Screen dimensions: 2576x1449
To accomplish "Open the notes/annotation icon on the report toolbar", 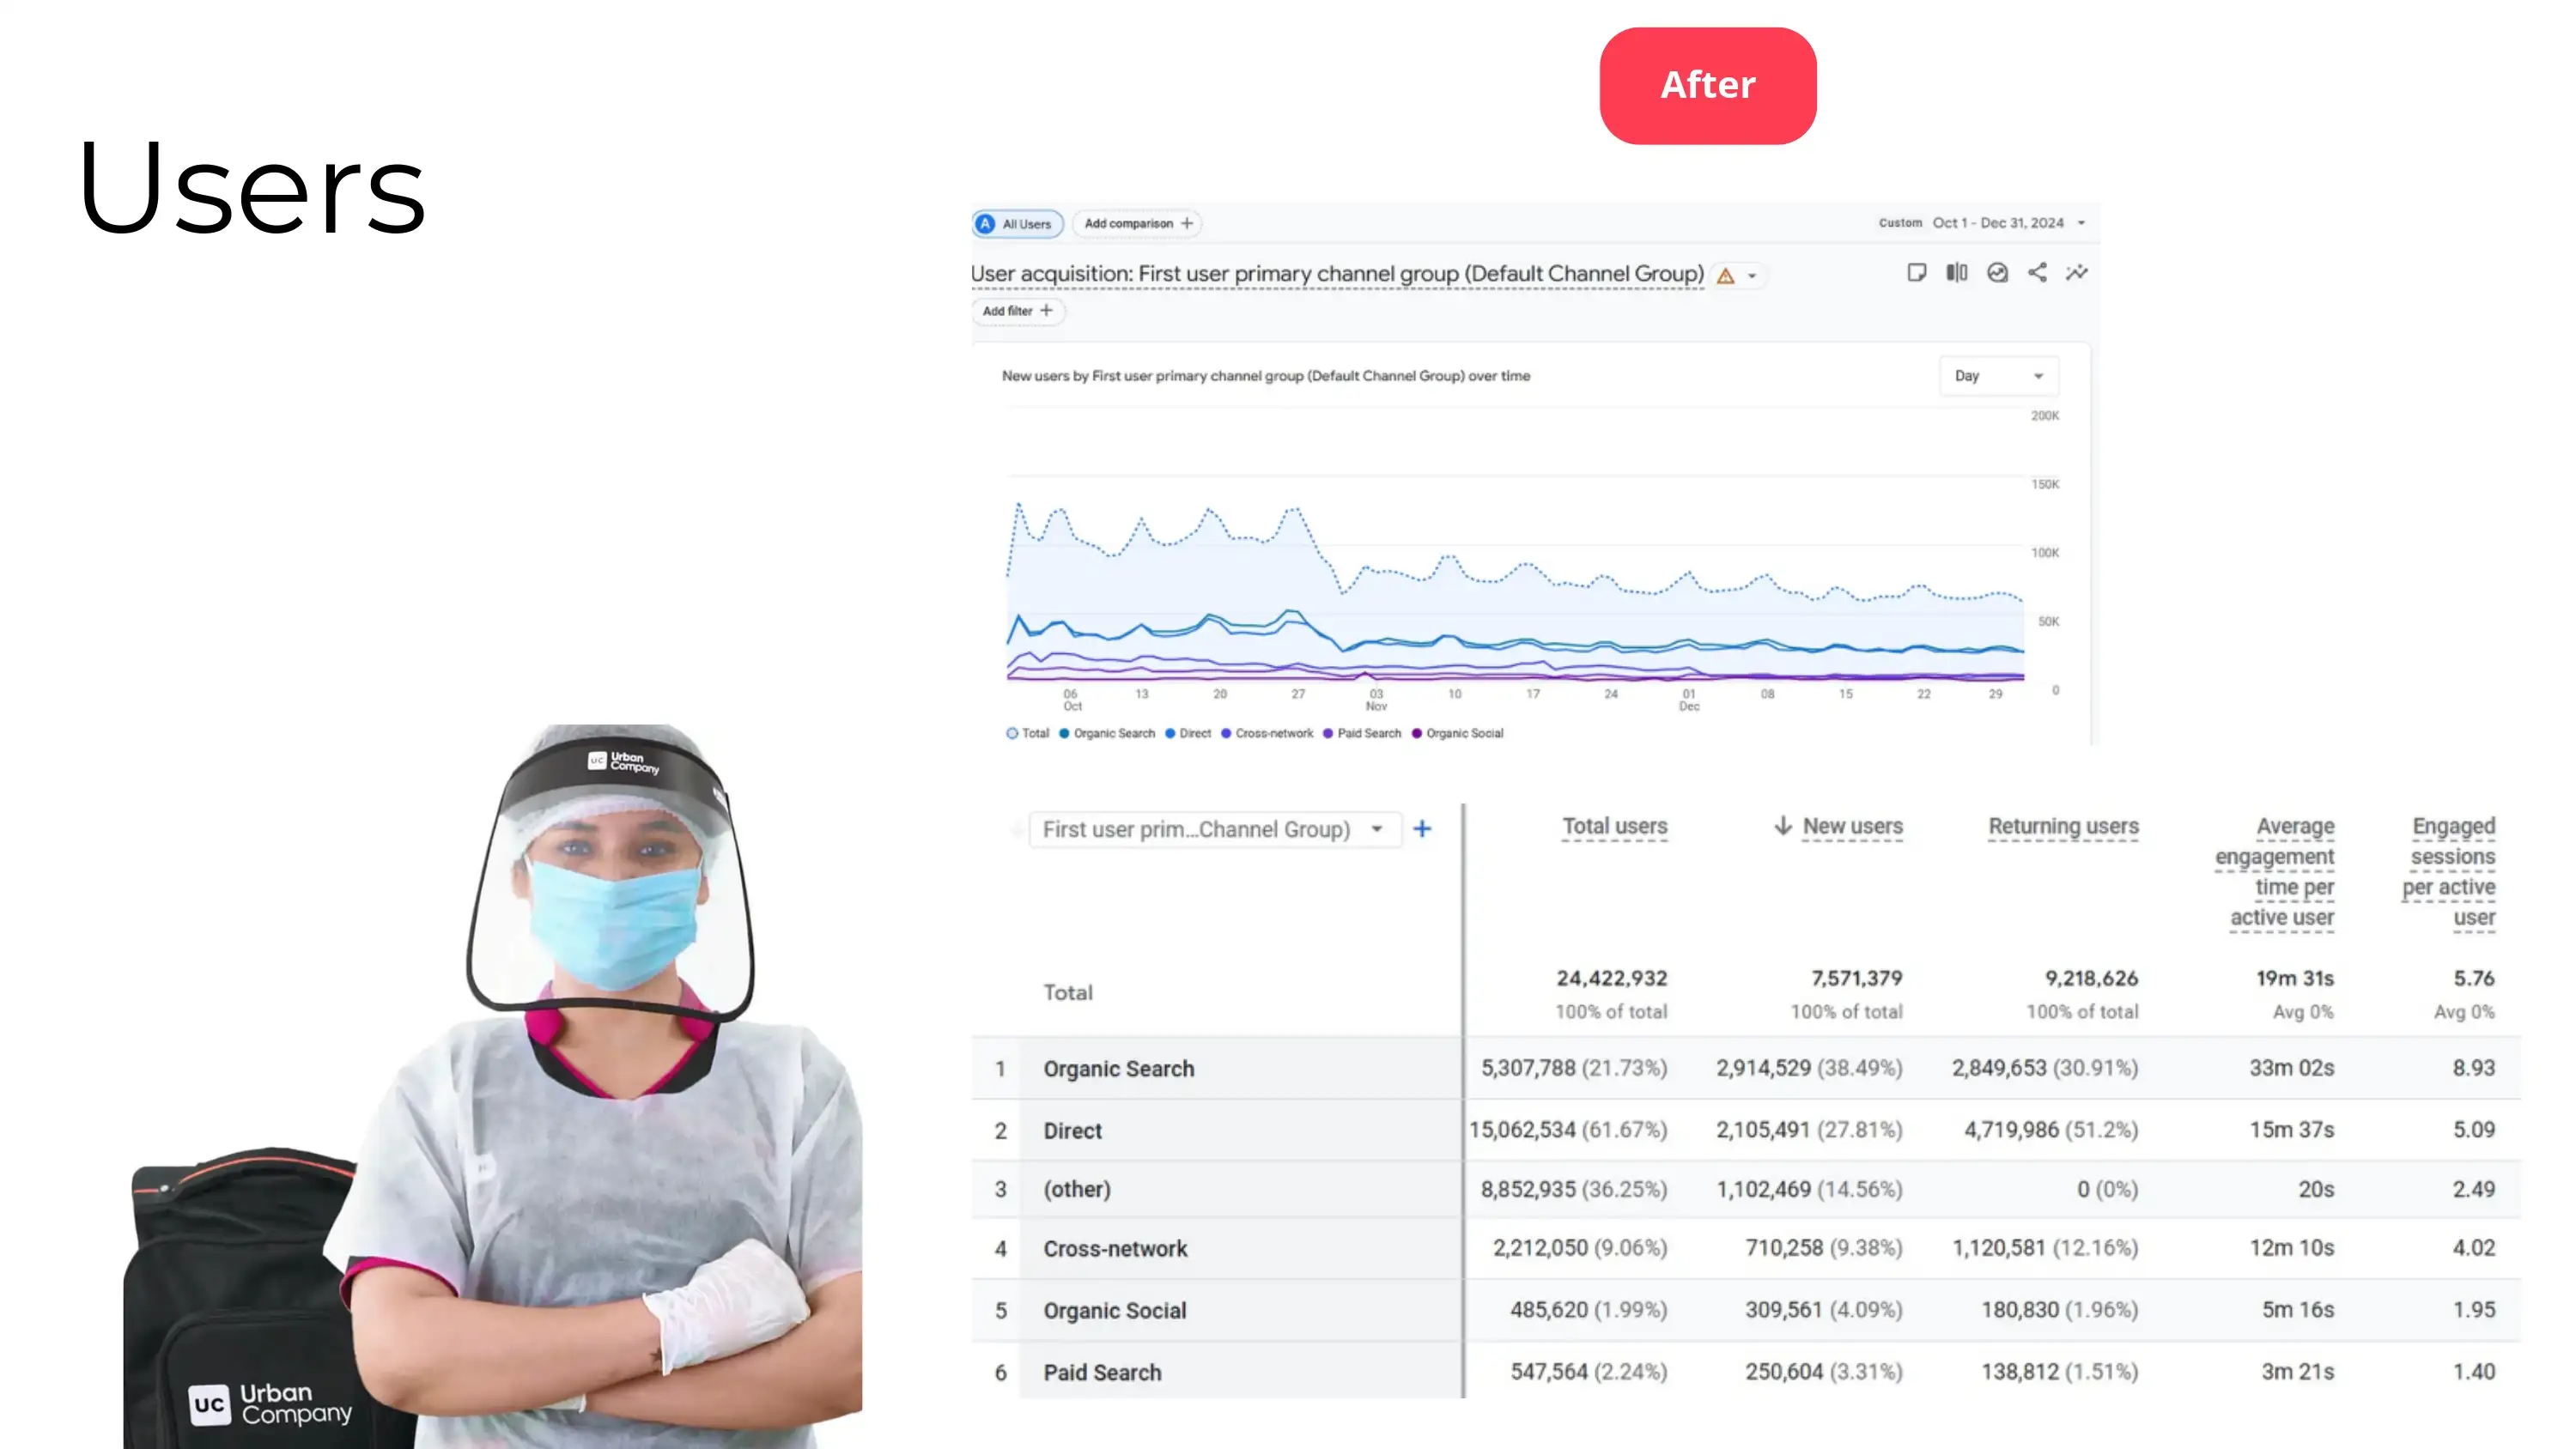I will (x=1917, y=273).
